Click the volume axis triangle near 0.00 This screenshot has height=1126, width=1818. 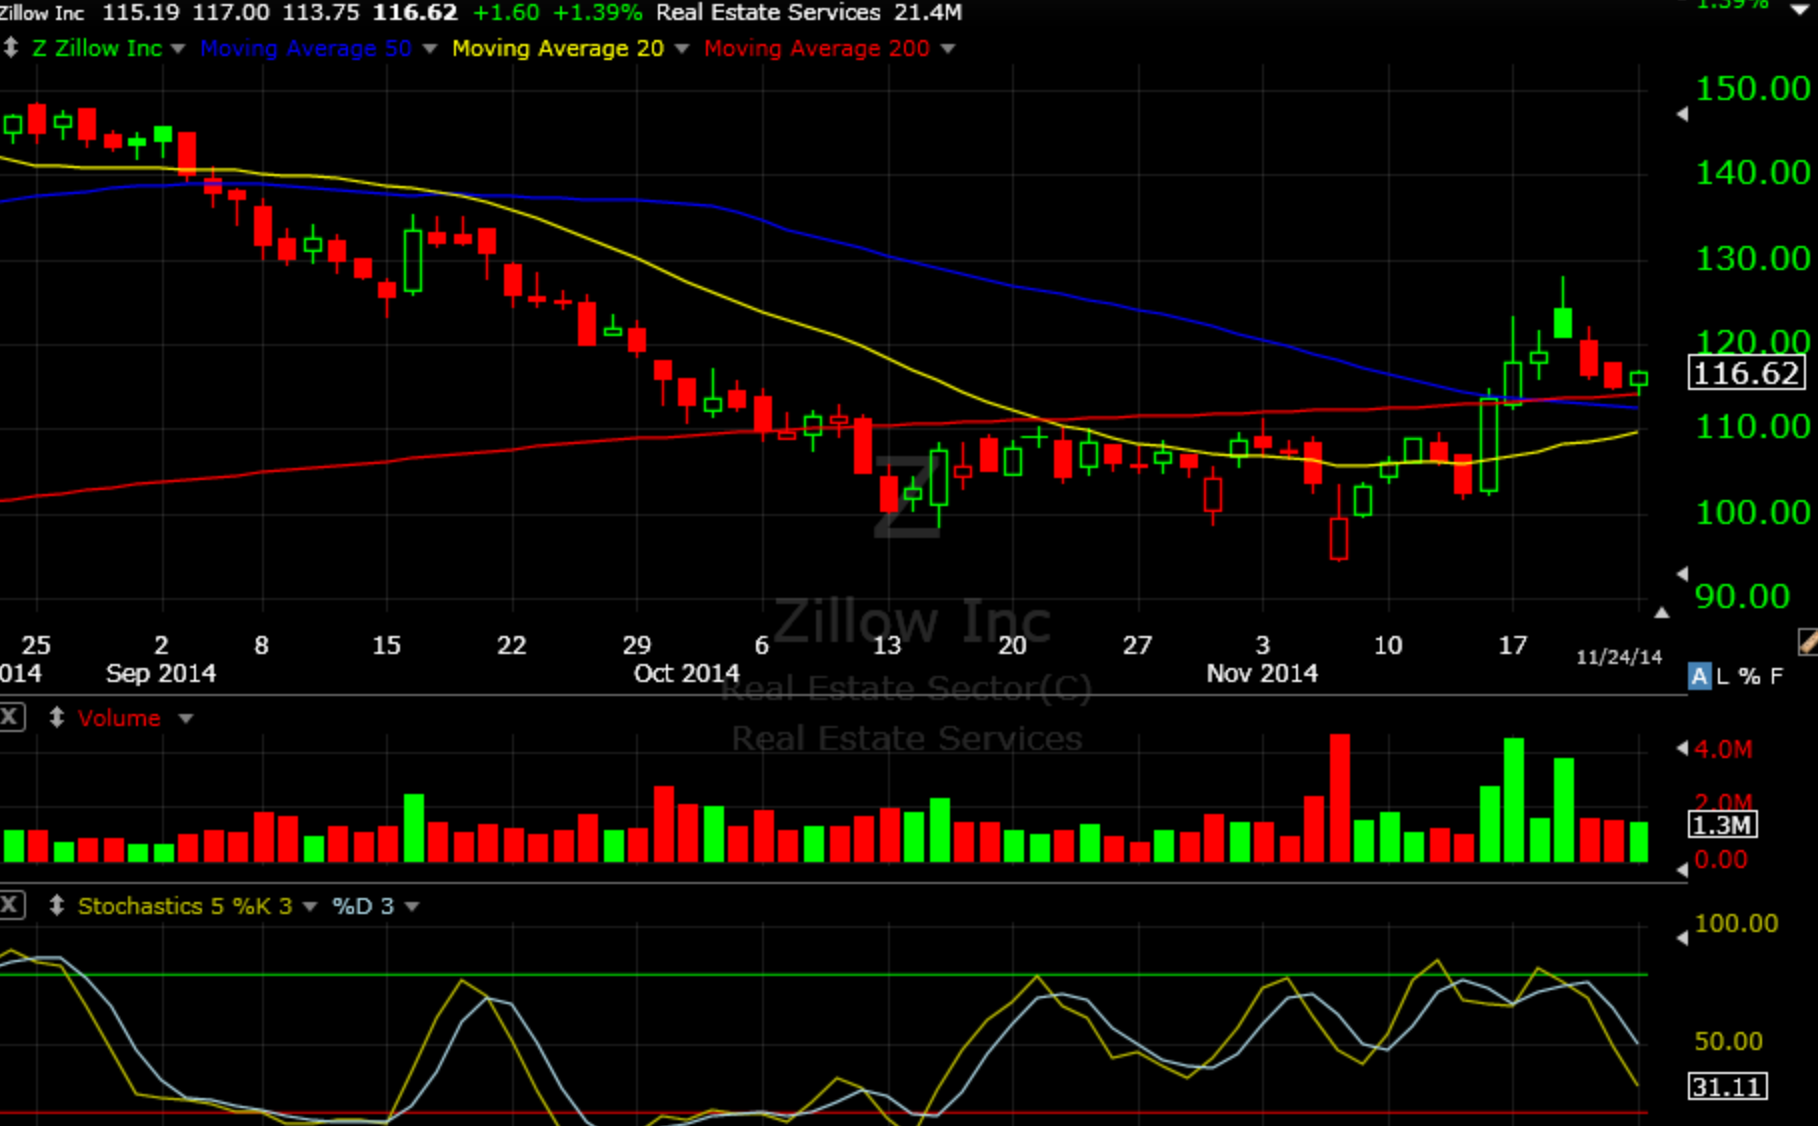[1682, 870]
